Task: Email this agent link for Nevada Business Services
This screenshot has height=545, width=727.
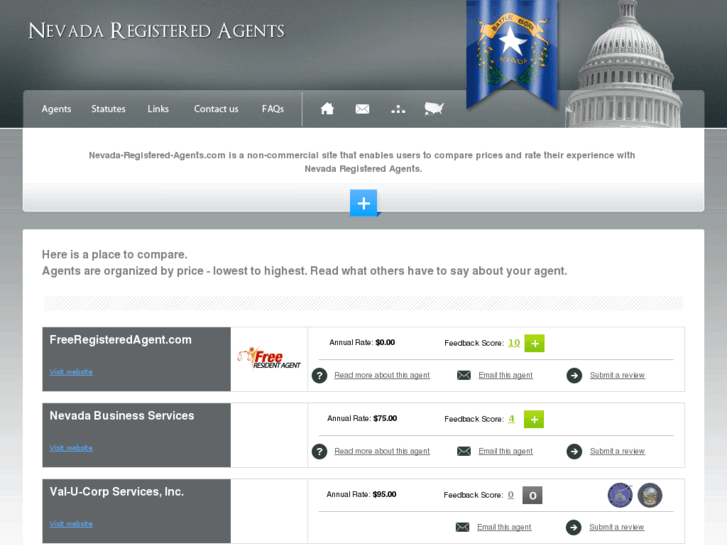Action: 505,451
